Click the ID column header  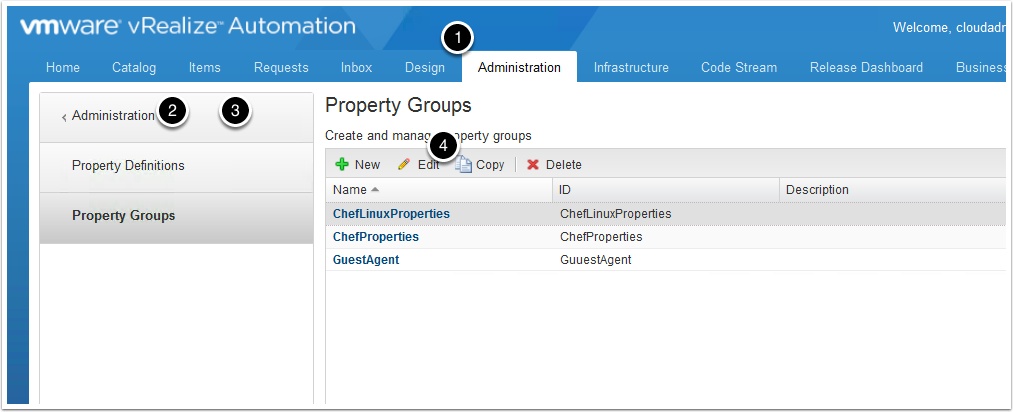click(x=666, y=190)
